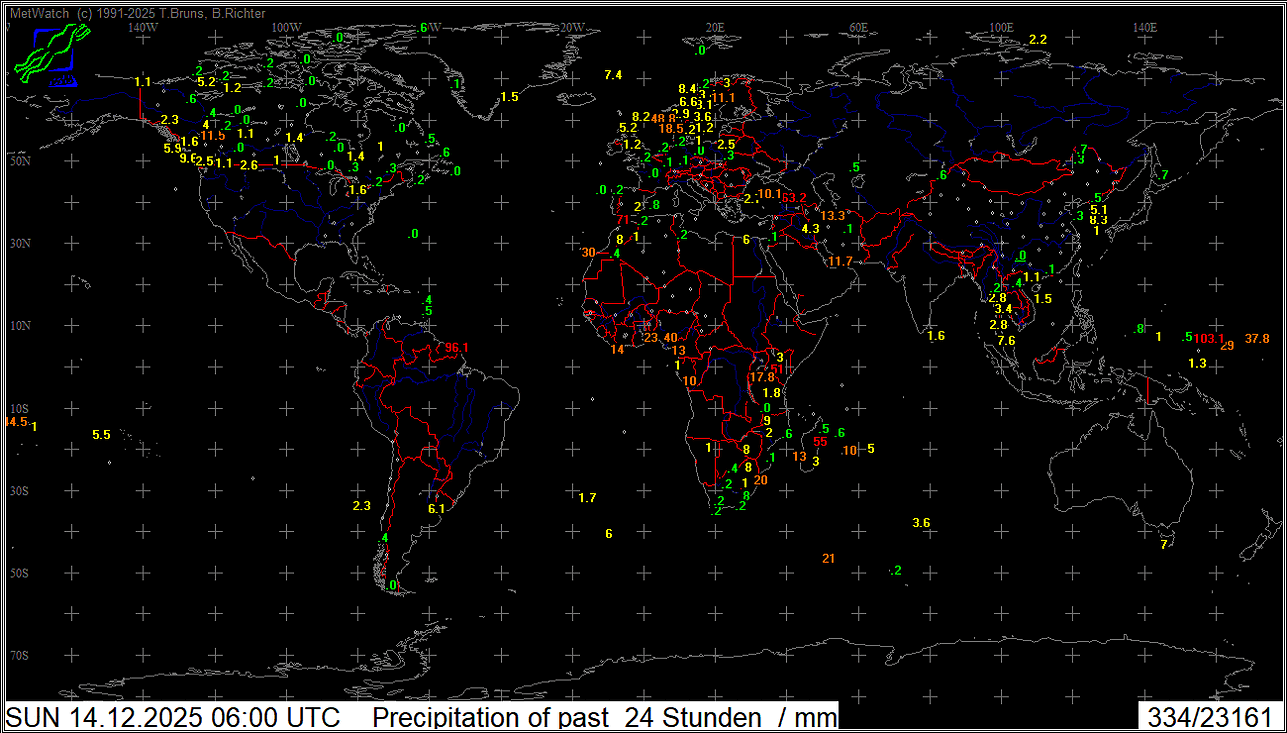Click the orange 21 in southern Indian Ocean
This screenshot has width=1287, height=733.
[x=828, y=559]
